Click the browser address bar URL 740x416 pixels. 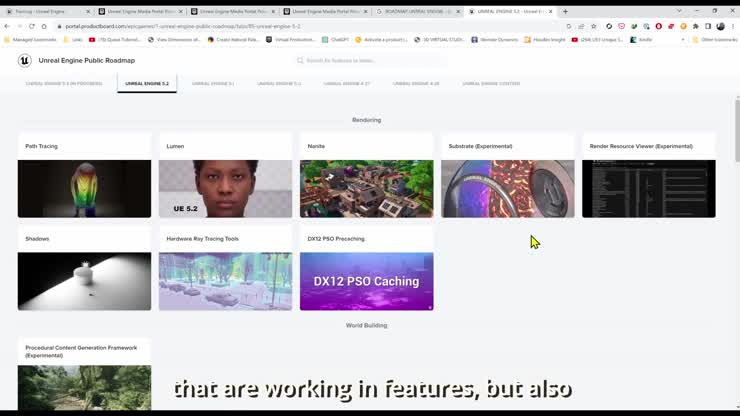183,26
